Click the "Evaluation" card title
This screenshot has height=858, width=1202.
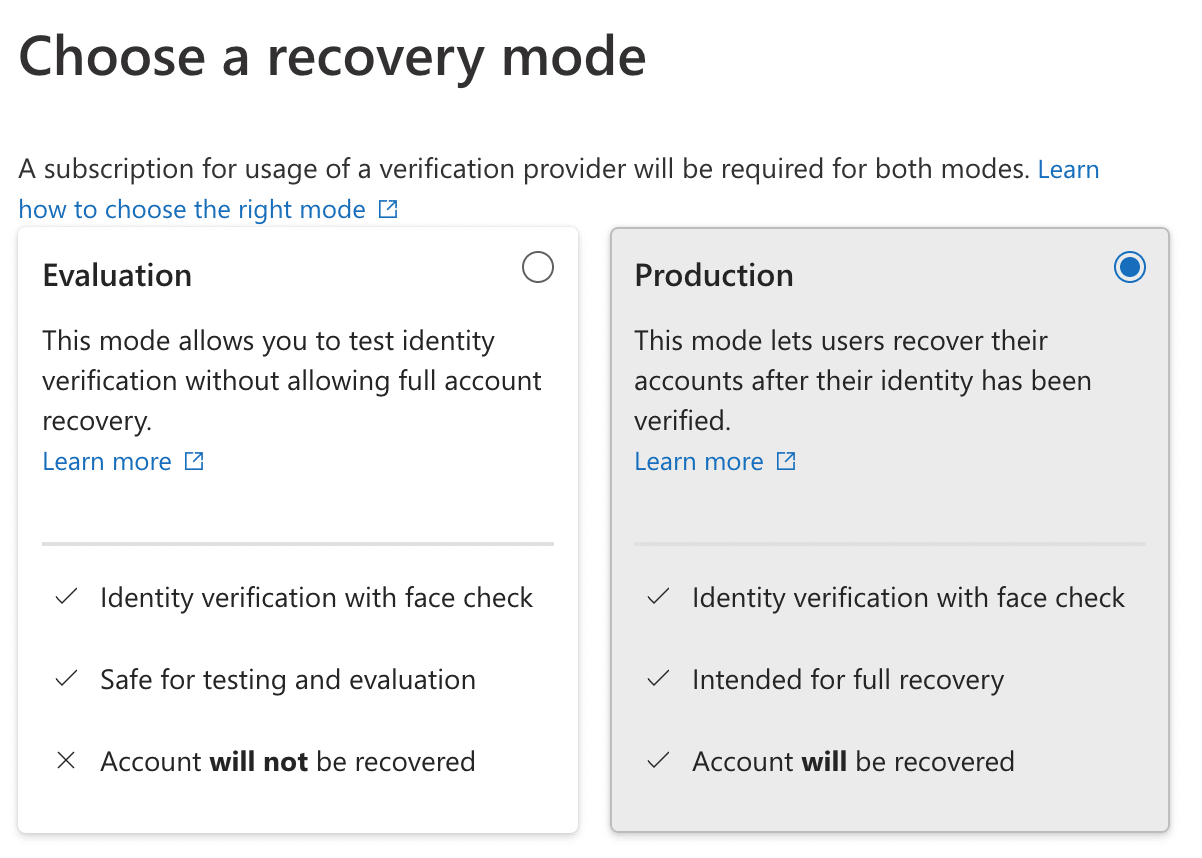(x=117, y=275)
